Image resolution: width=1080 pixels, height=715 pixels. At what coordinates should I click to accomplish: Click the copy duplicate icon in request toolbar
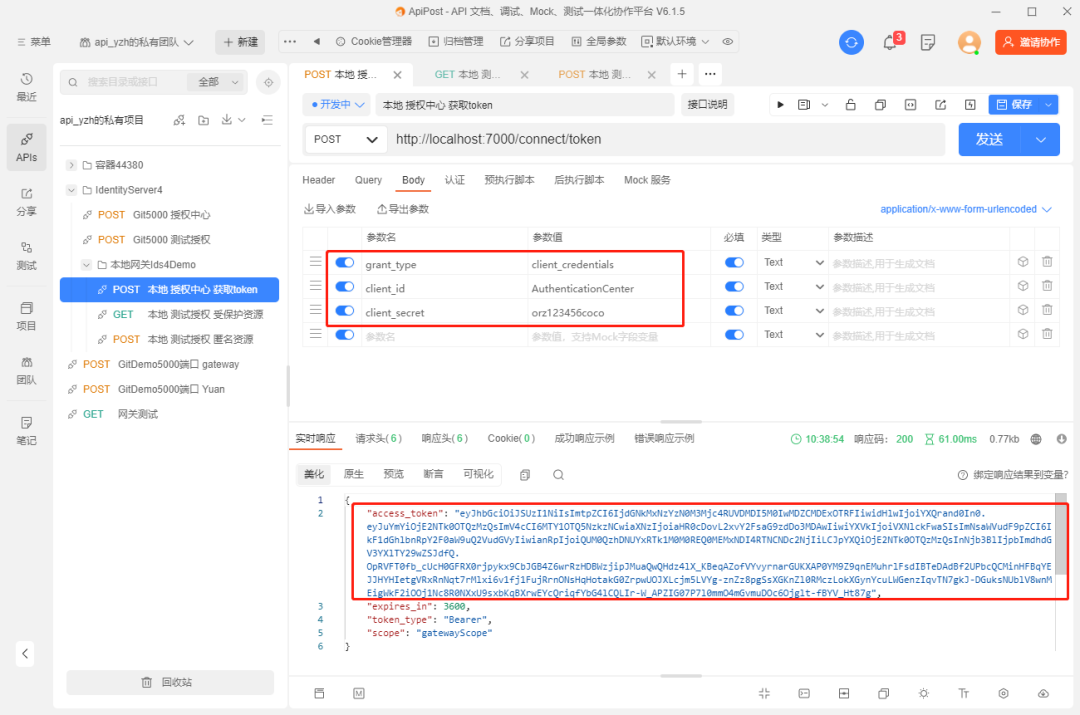tap(880, 105)
